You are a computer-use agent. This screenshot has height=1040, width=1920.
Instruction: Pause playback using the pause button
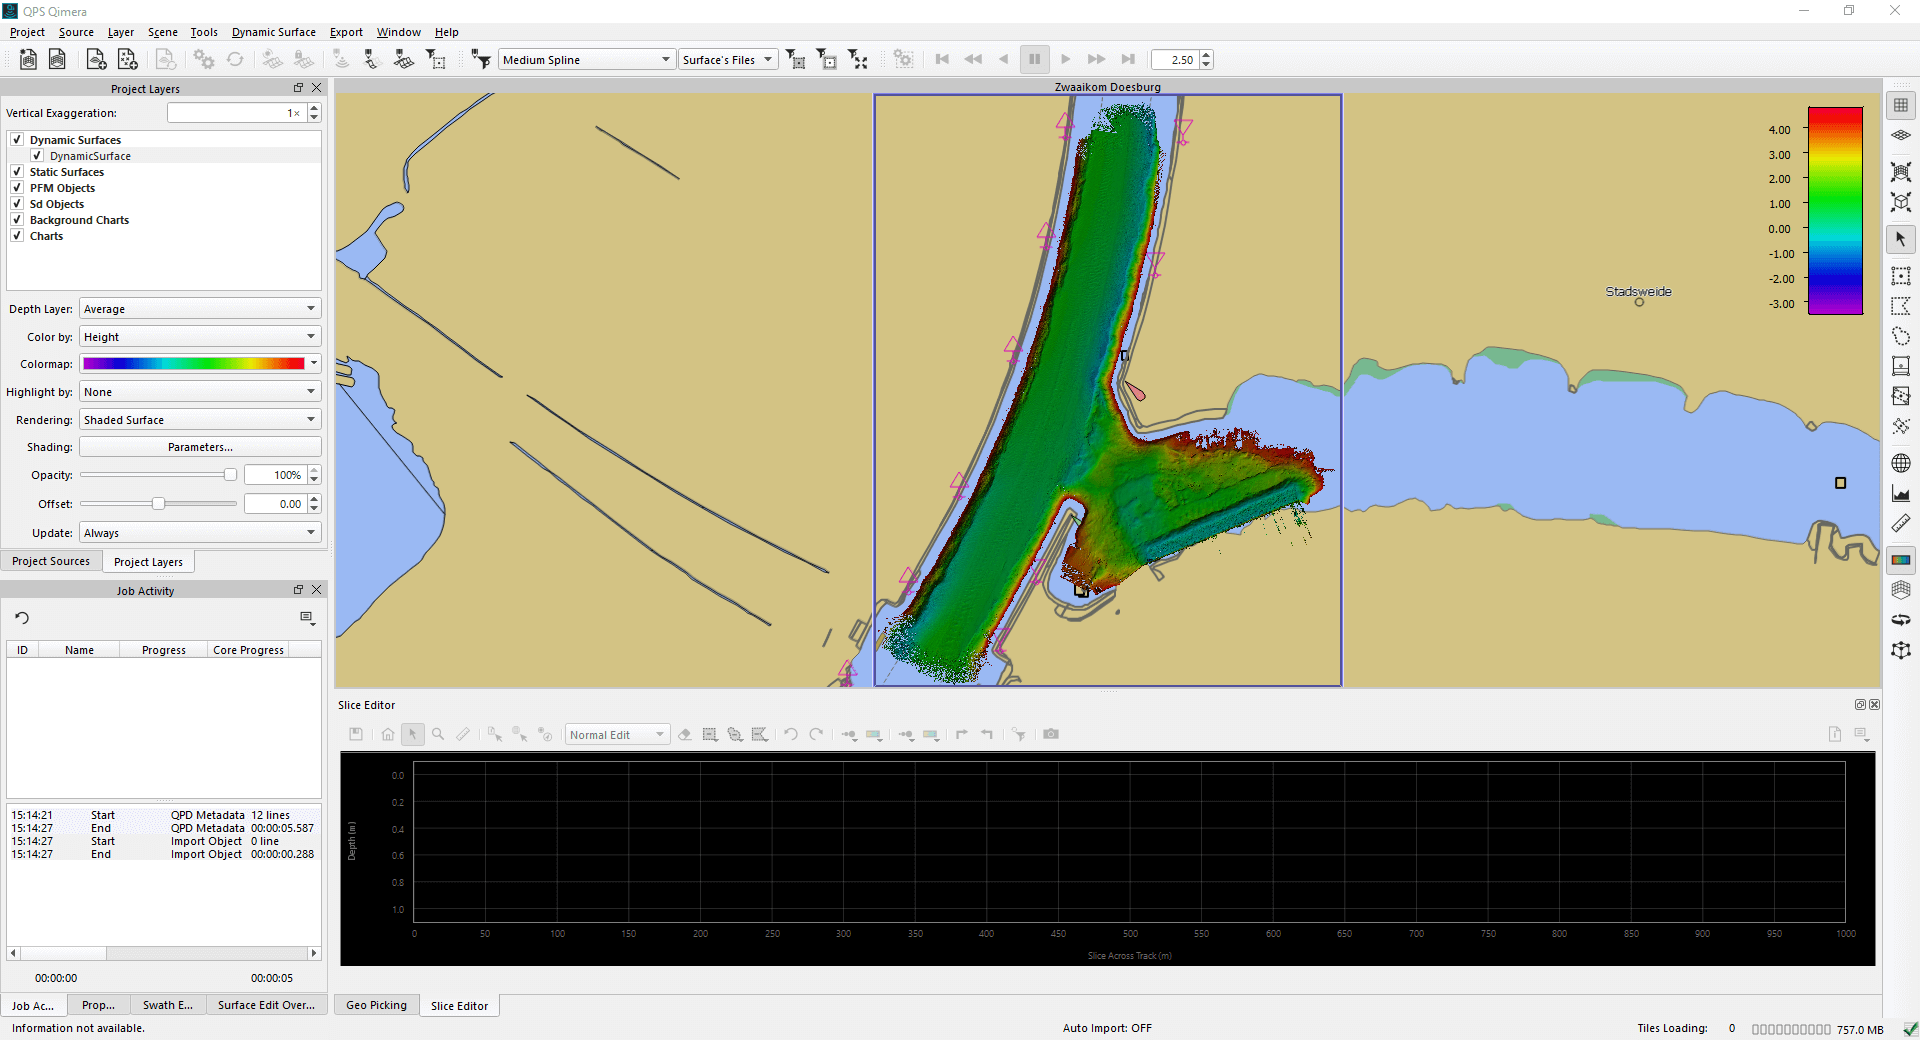pyautogui.click(x=1034, y=60)
